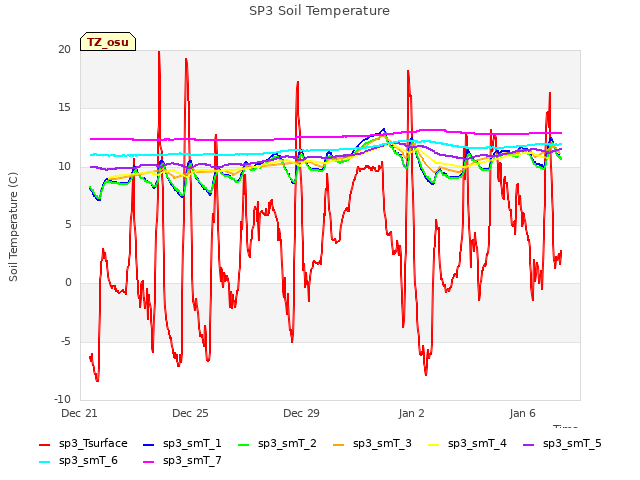The height and width of the screenshot is (480, 640).
Task: Click the SP3 Soil Temperature chart title
Action: coord(319,11)
